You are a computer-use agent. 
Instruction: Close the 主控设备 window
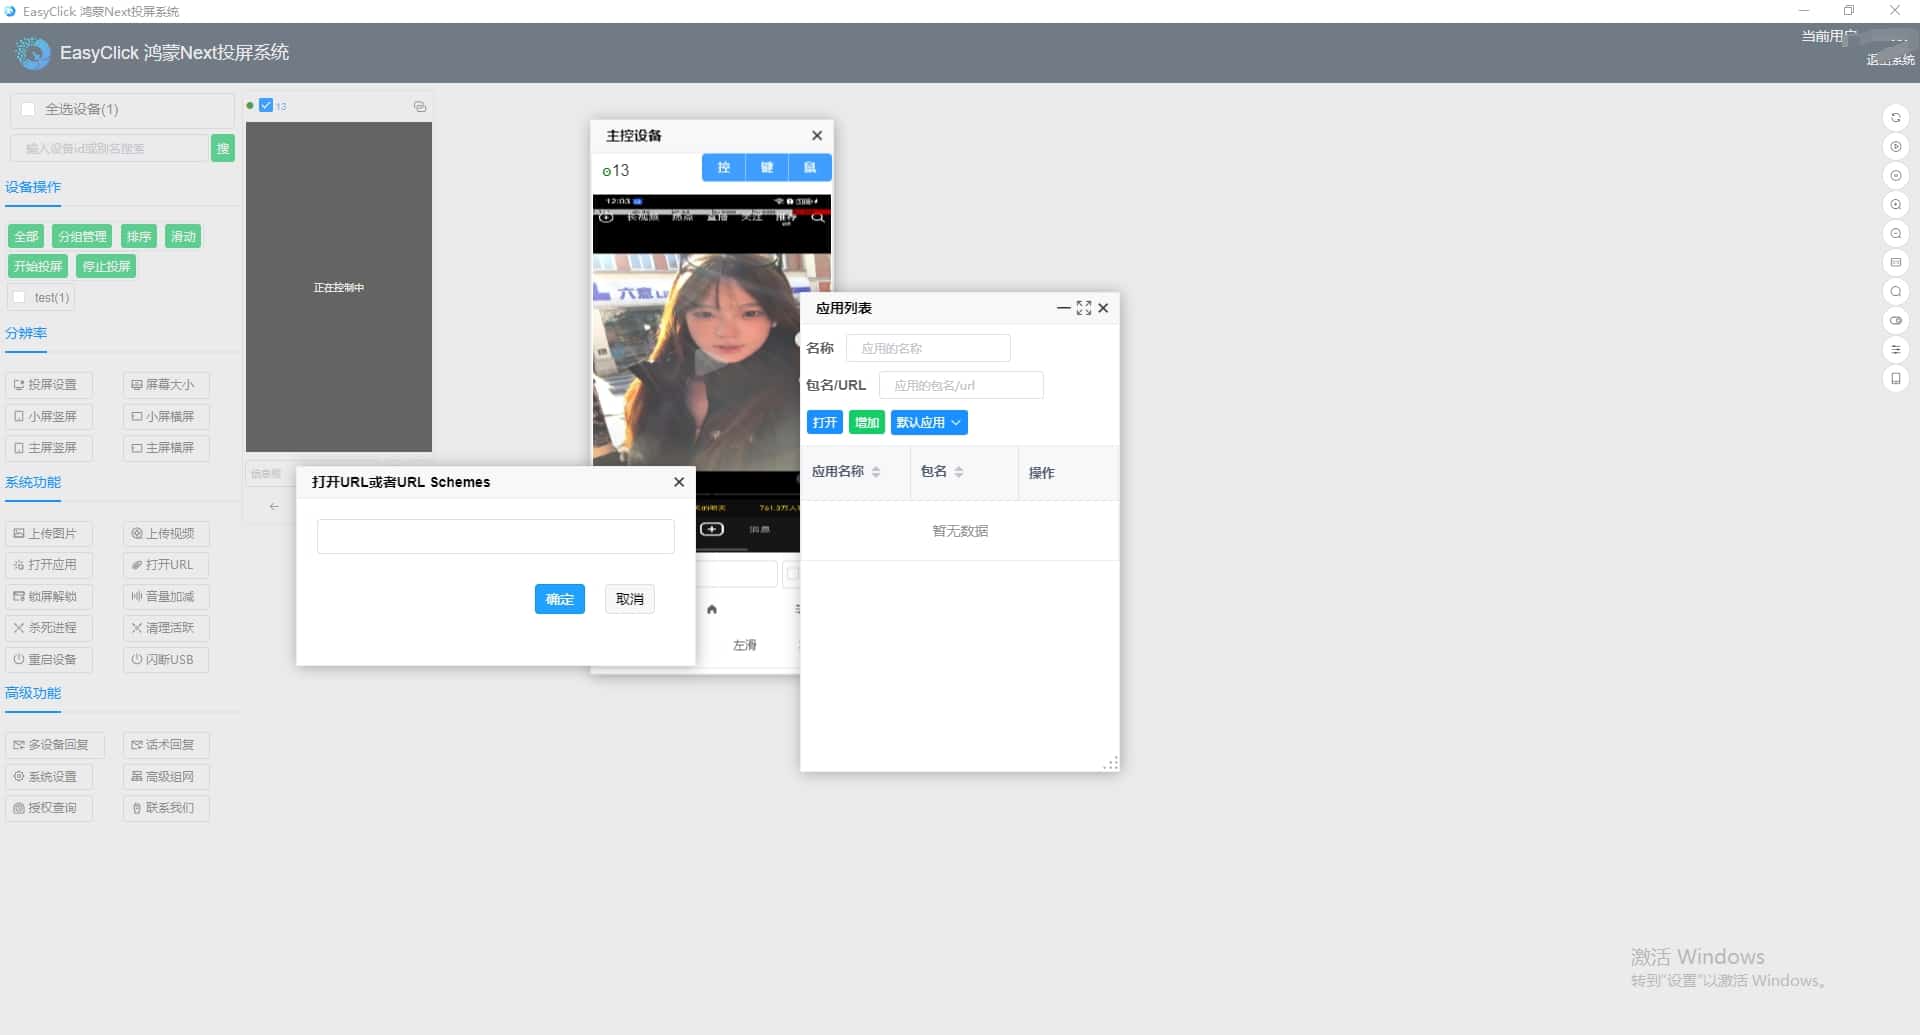coord(817,136)
